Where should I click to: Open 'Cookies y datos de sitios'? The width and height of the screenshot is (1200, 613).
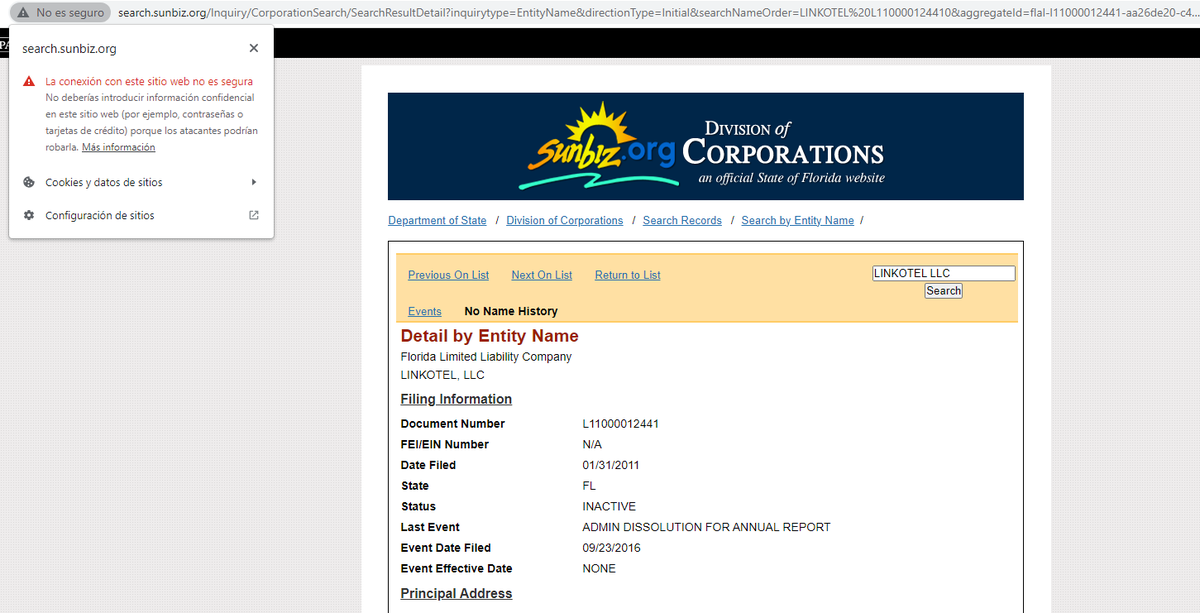[x=141, y=182]
